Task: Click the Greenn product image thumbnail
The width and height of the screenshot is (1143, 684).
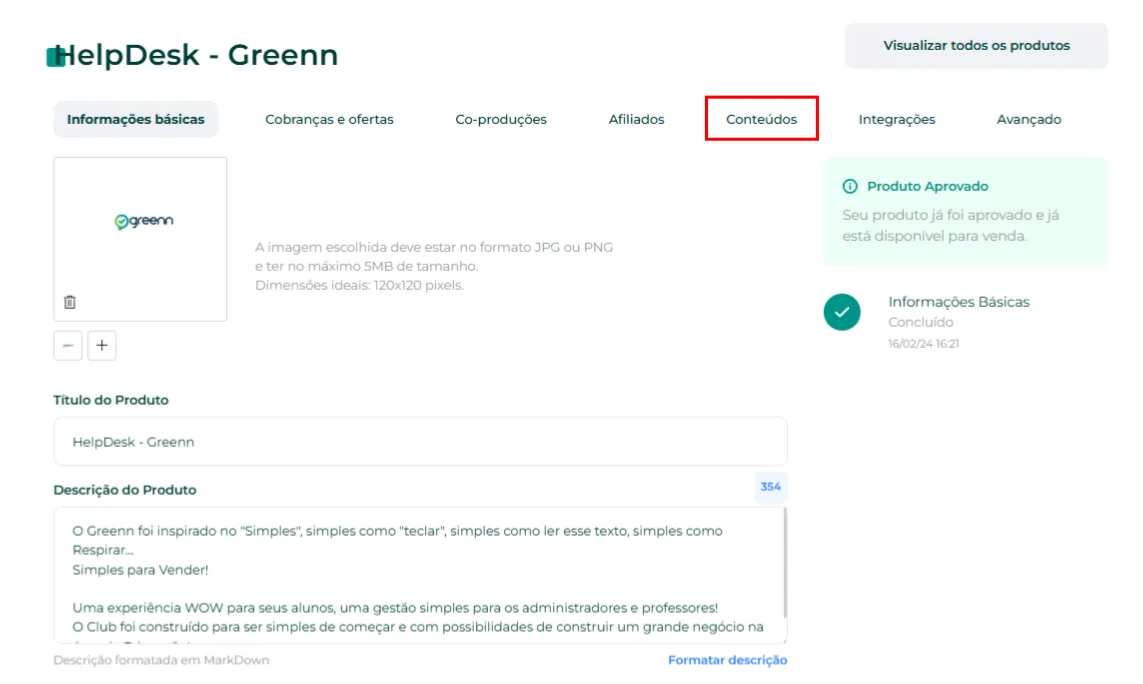Action: click(x=140, y=239)
